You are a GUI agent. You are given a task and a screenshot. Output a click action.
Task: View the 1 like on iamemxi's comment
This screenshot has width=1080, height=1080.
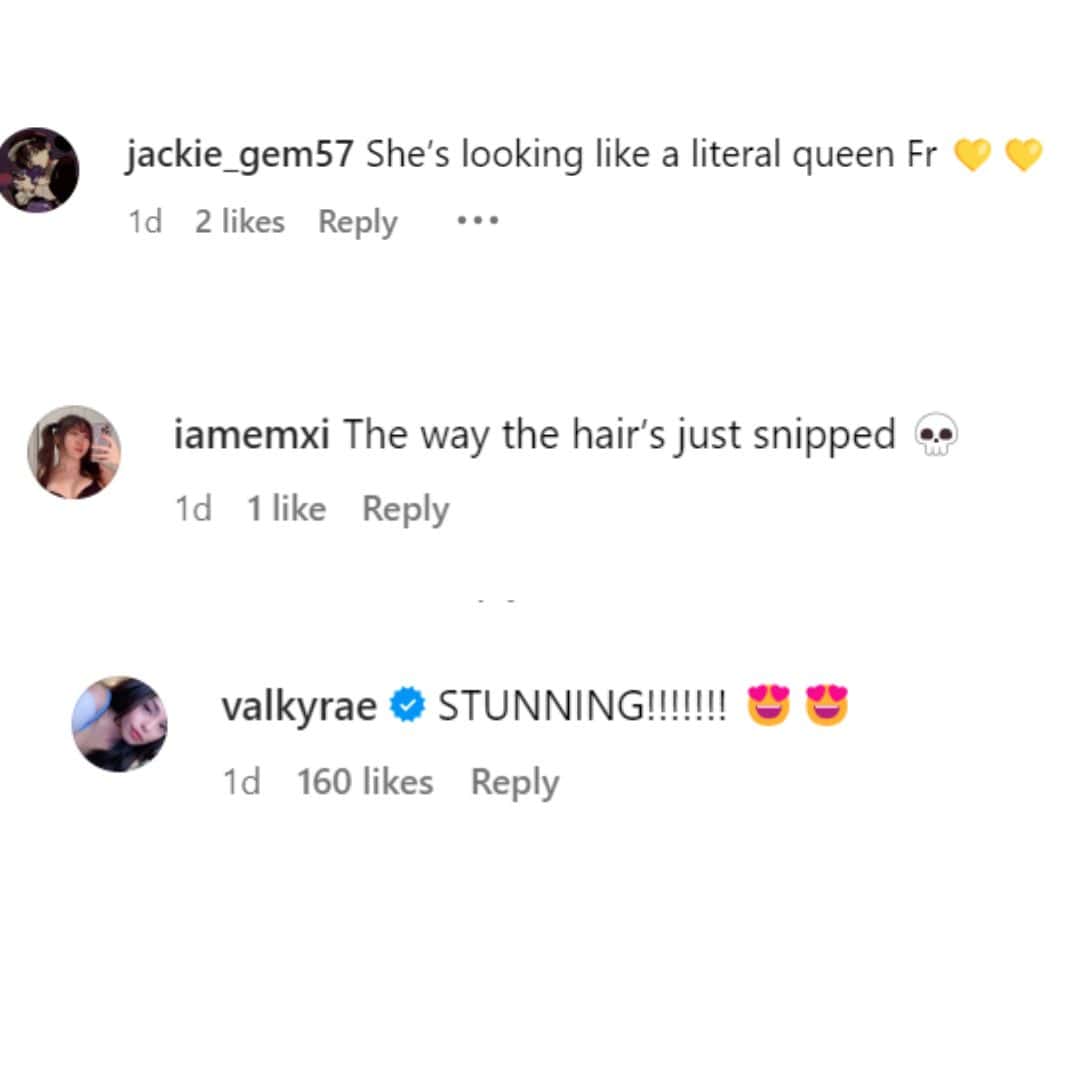click(287, 508)
